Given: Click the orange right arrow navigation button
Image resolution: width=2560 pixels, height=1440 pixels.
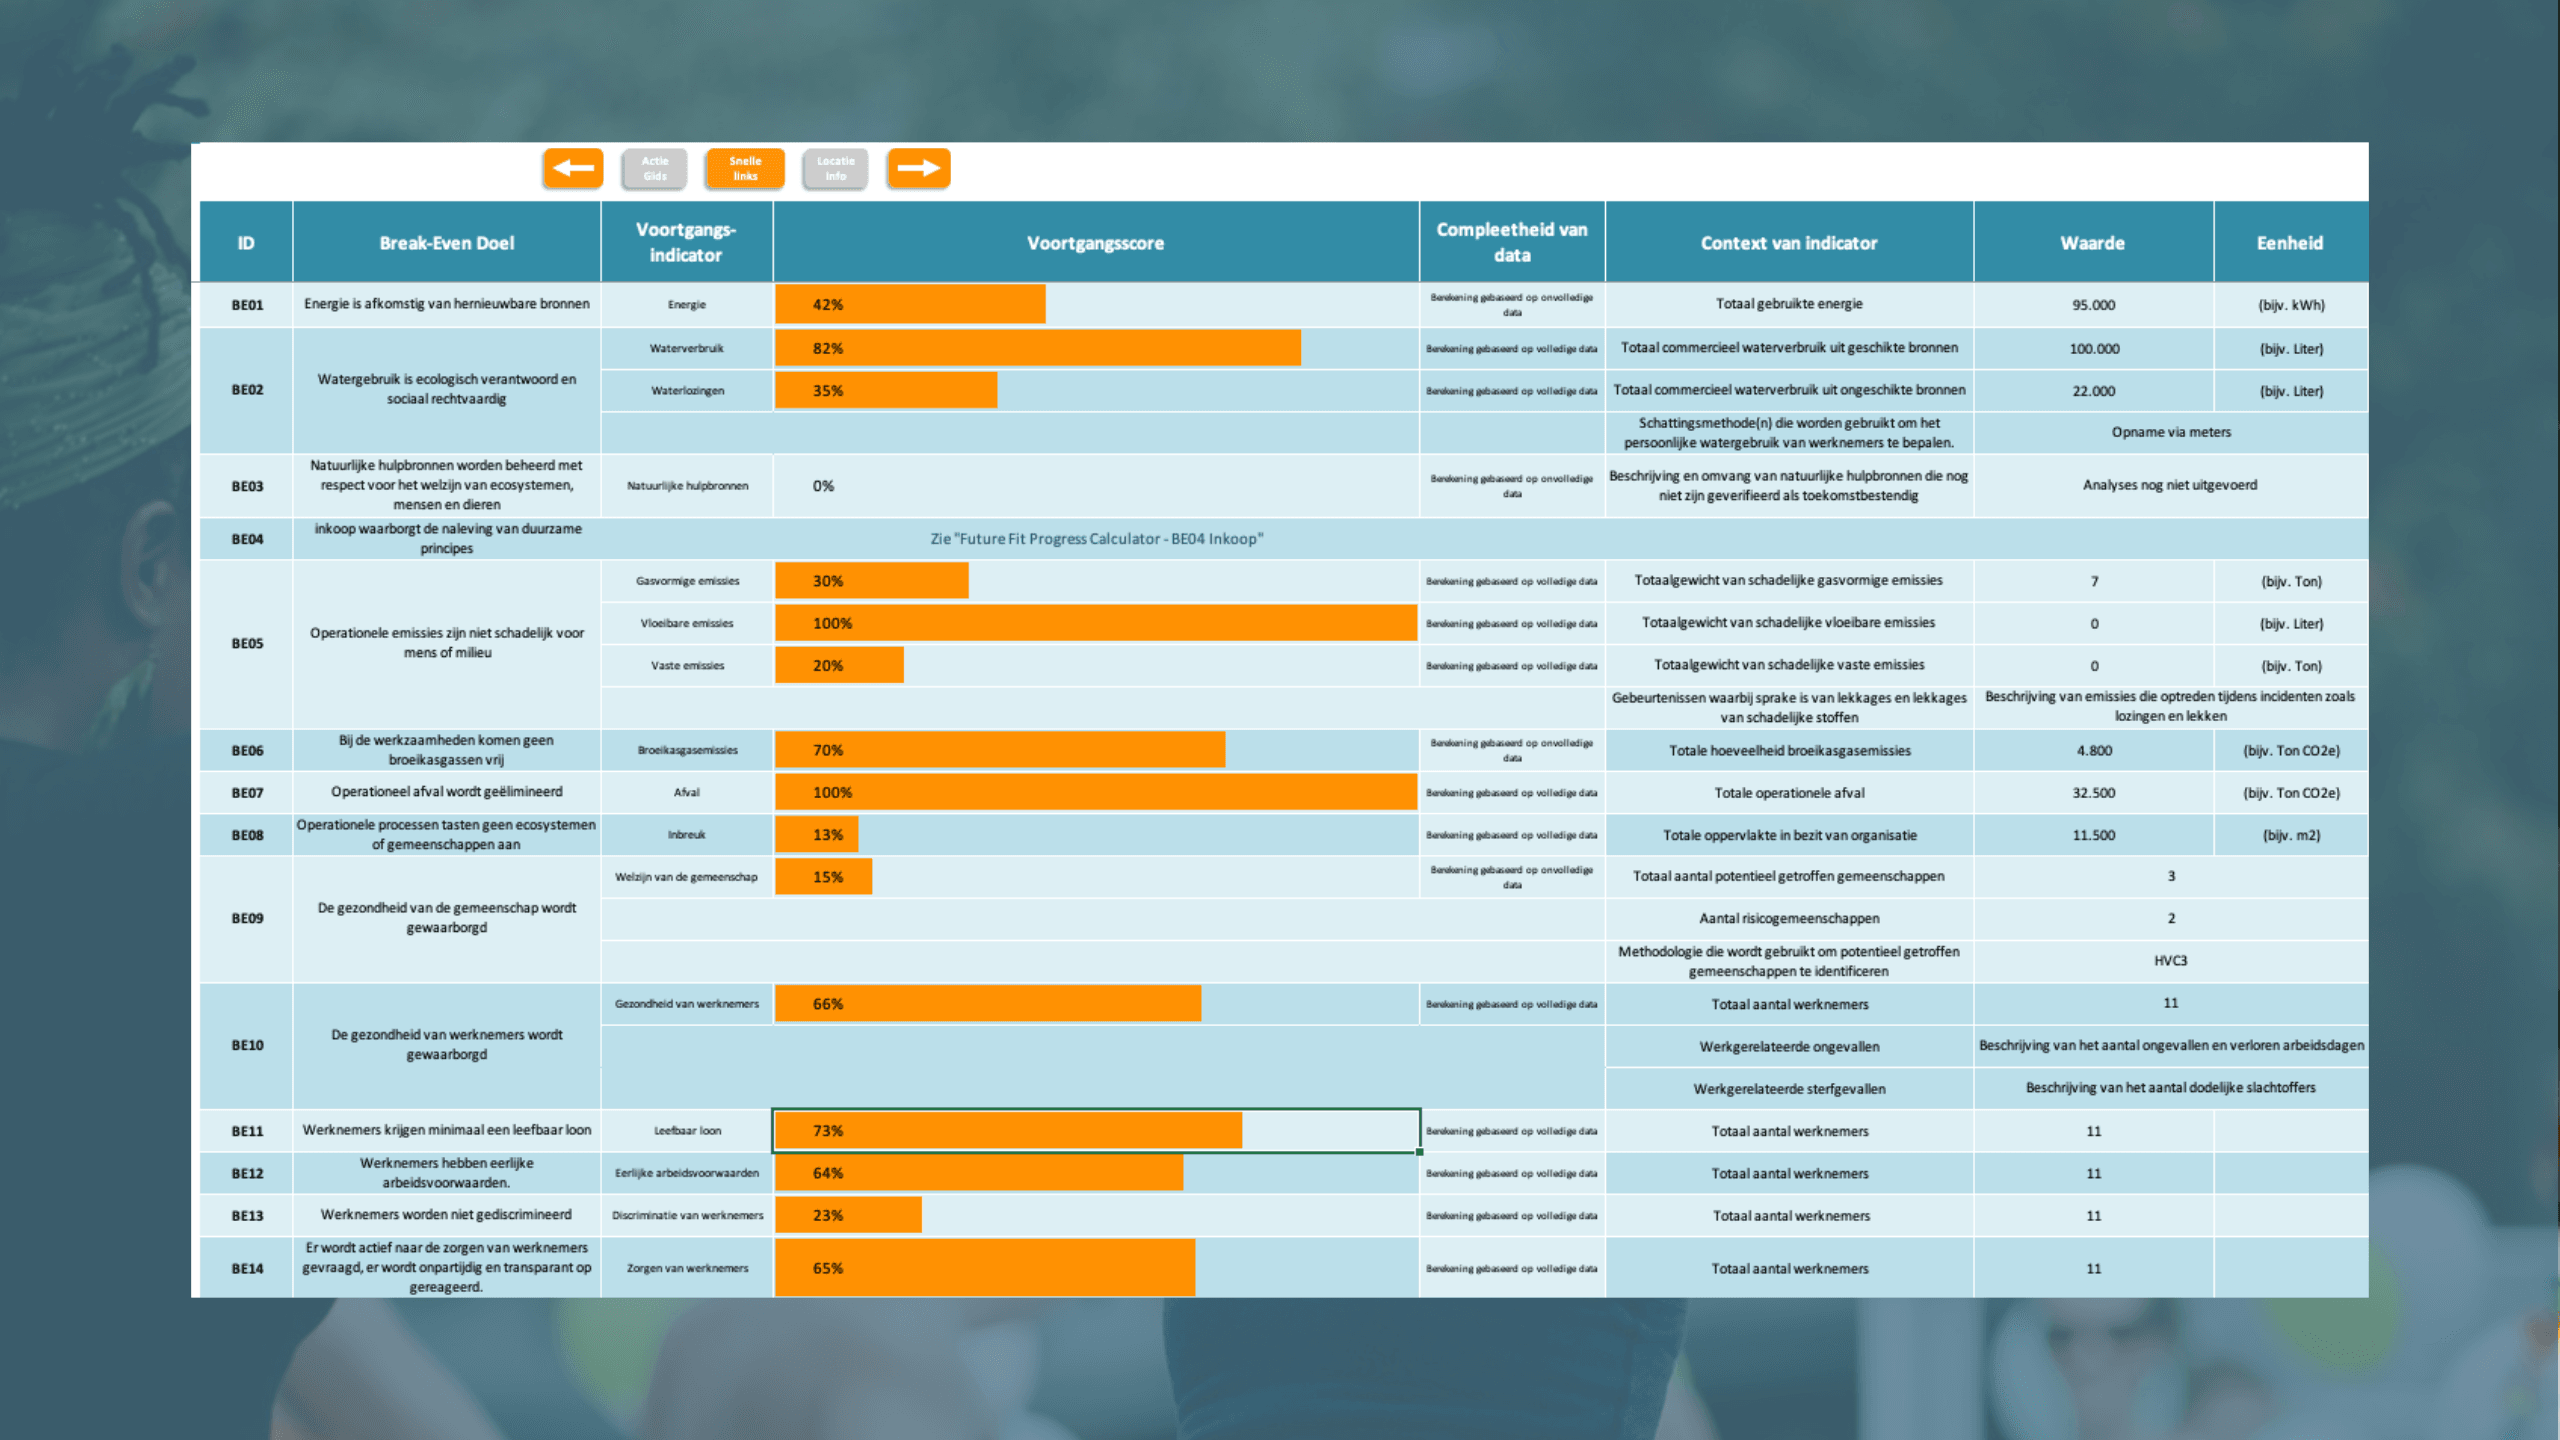Looking at the screenshot, I should pyautogui.click(x=918, y=168).
